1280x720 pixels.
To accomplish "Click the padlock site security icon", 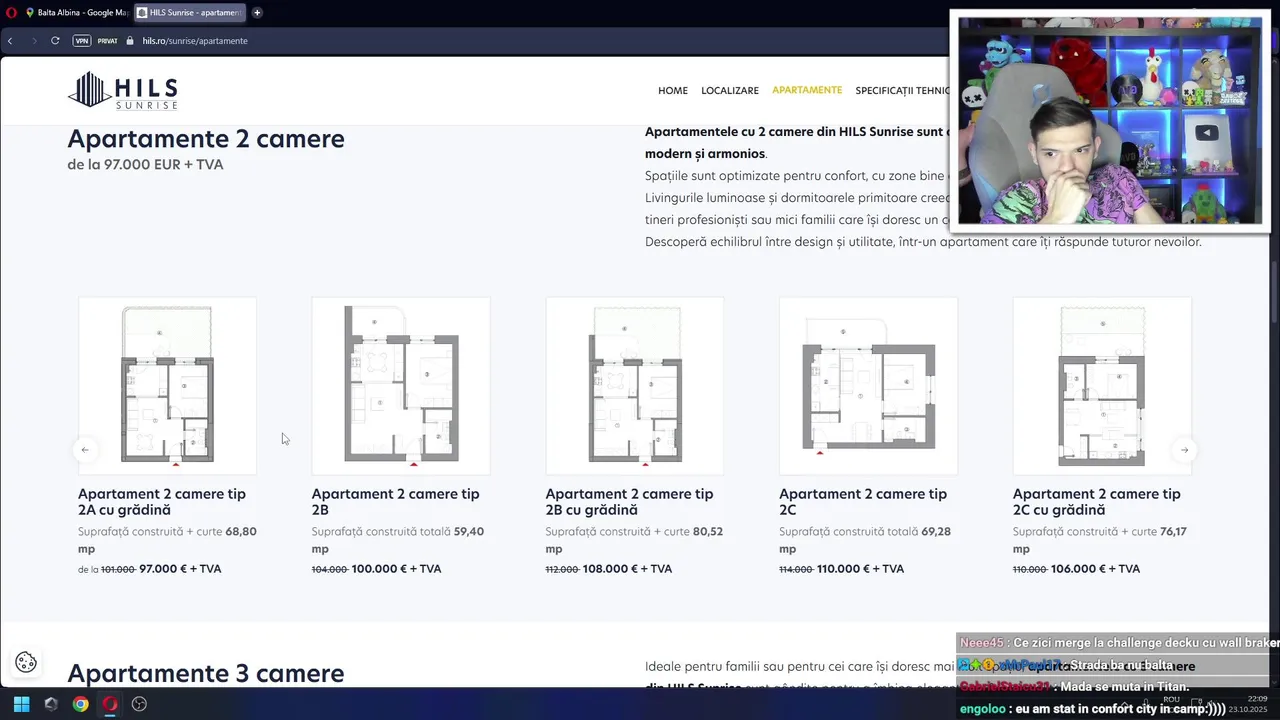I will pyautogui.click(x=130, y=41).
